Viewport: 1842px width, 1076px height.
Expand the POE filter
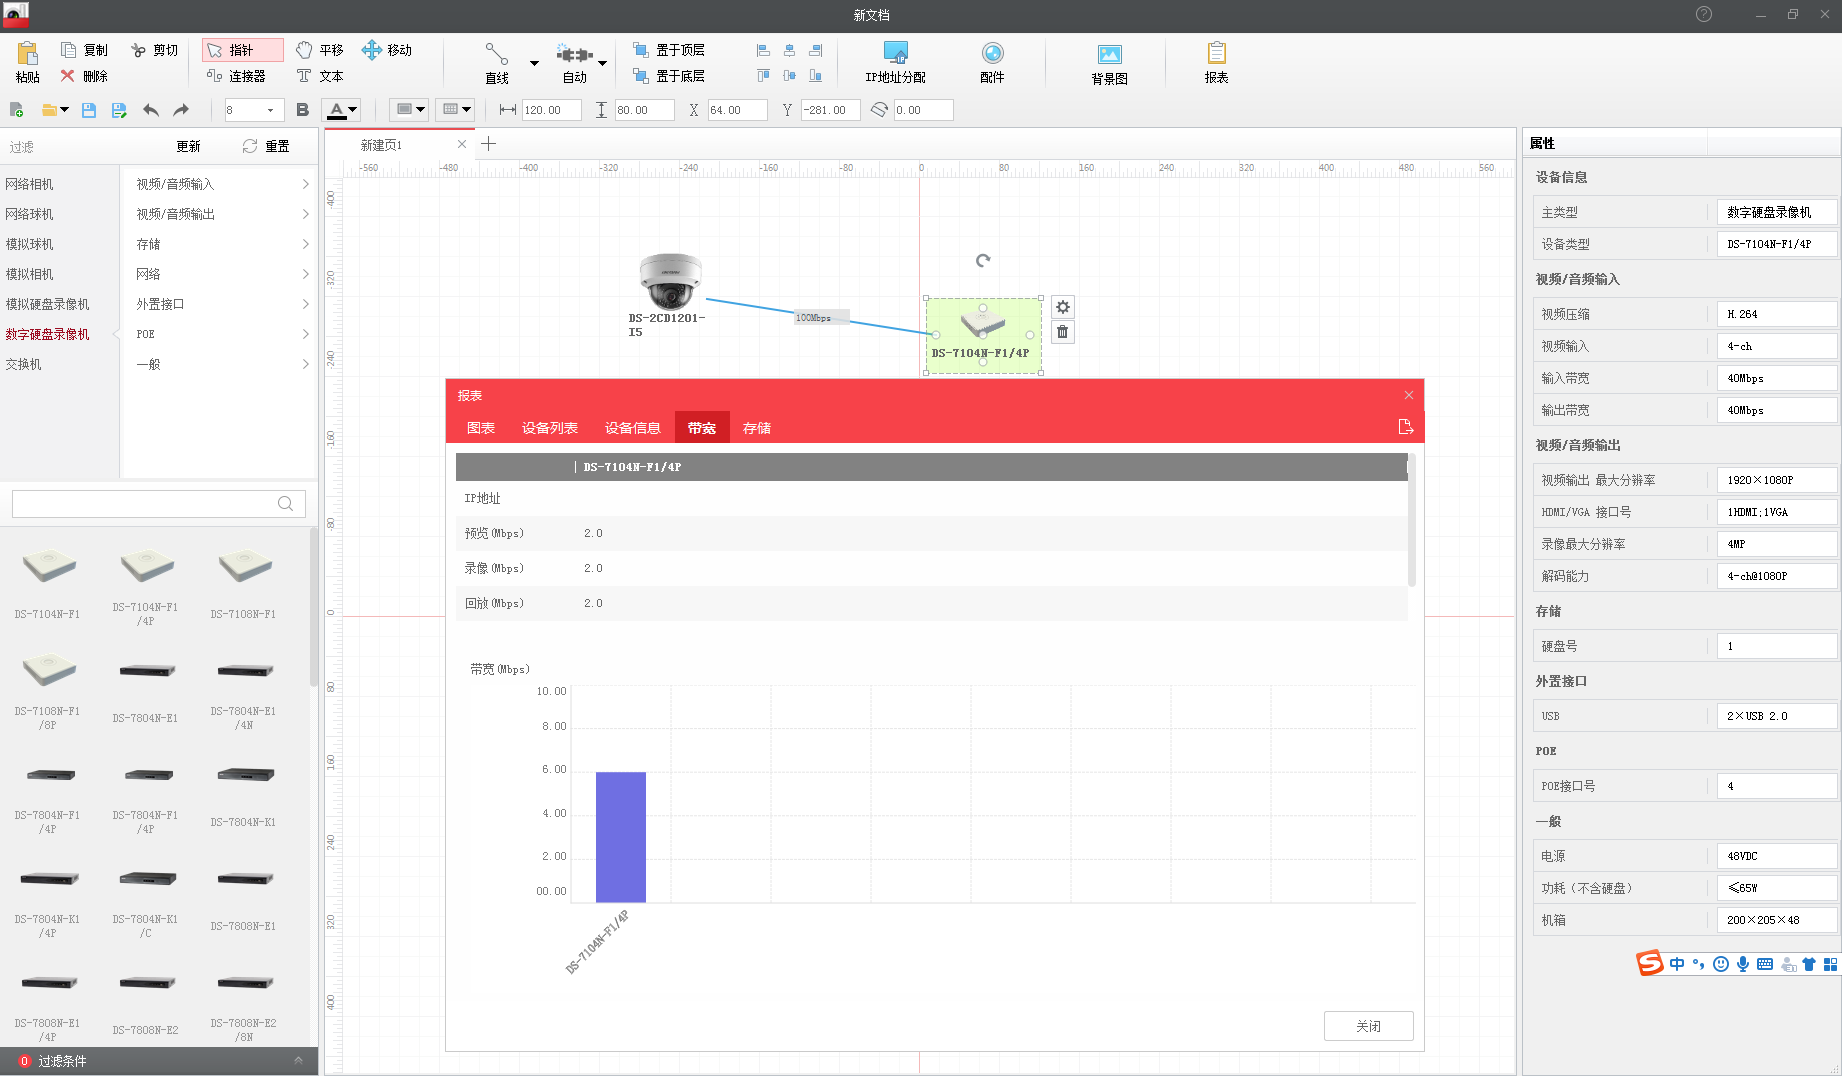[223, 334]
